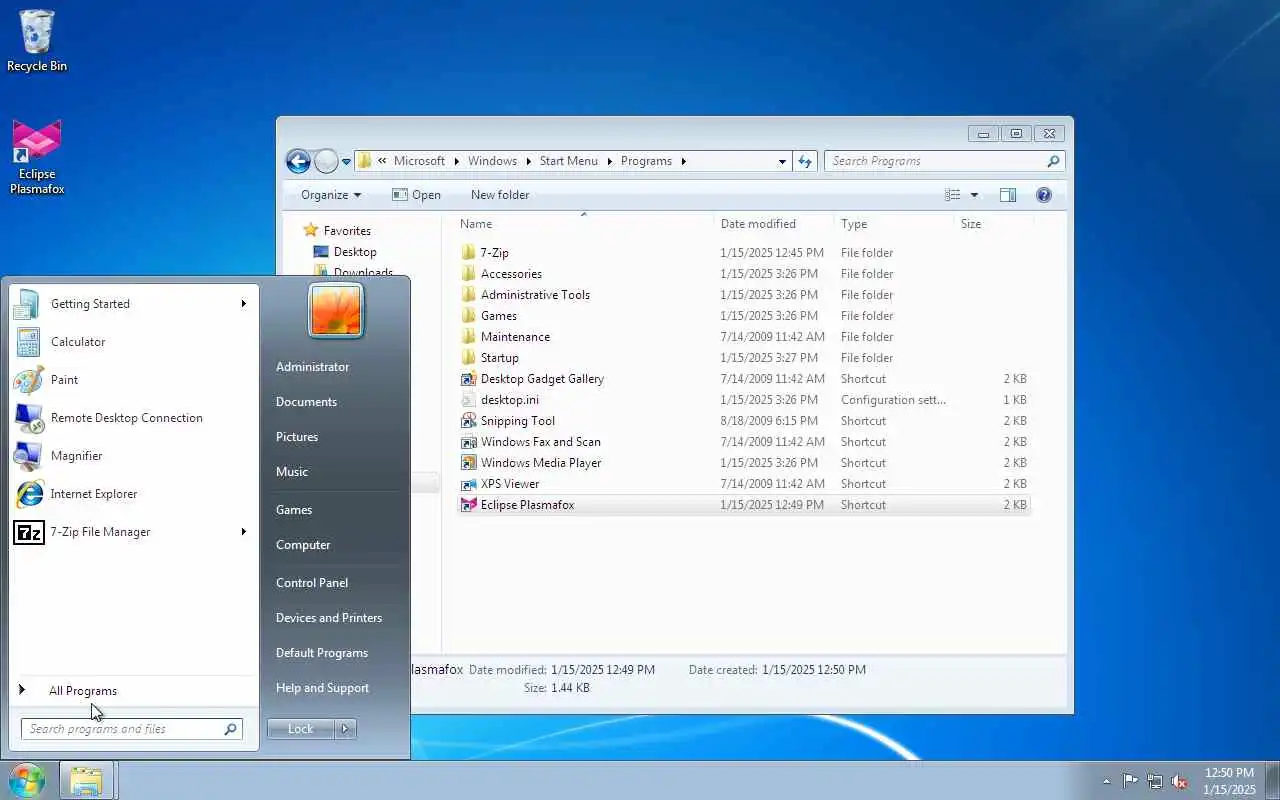
Task: Expand the Getting Started submenu arrow
Action: pyautogui.click(x=243, y=304)
